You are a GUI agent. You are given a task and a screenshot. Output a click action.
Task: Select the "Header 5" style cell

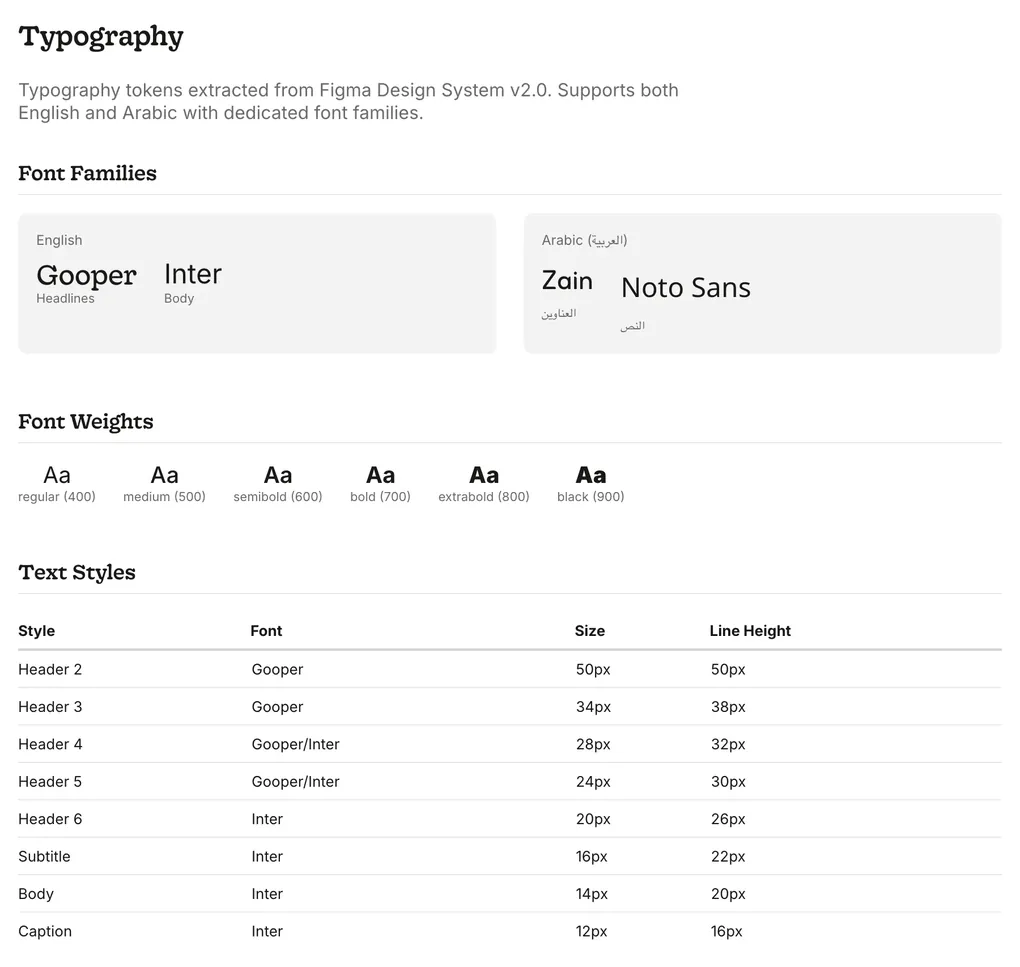[x=50, y=782]
